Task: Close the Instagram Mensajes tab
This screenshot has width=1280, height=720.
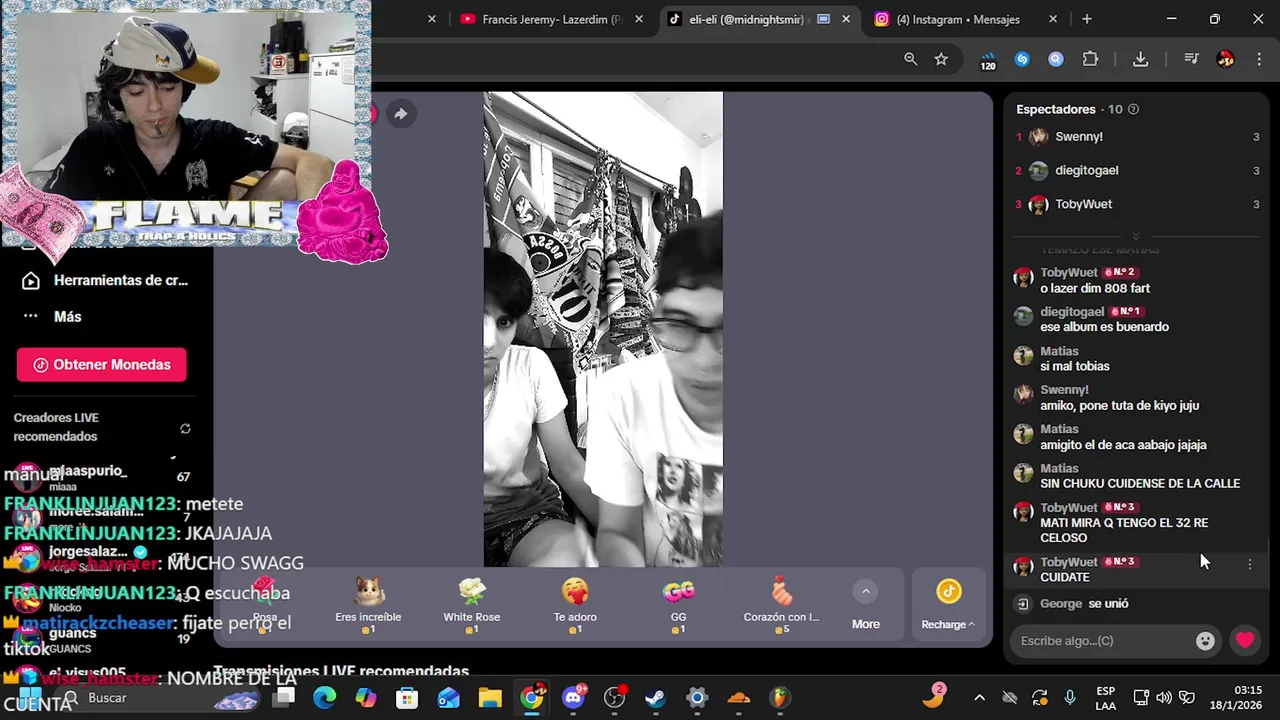Action: tap(1053, 19)
